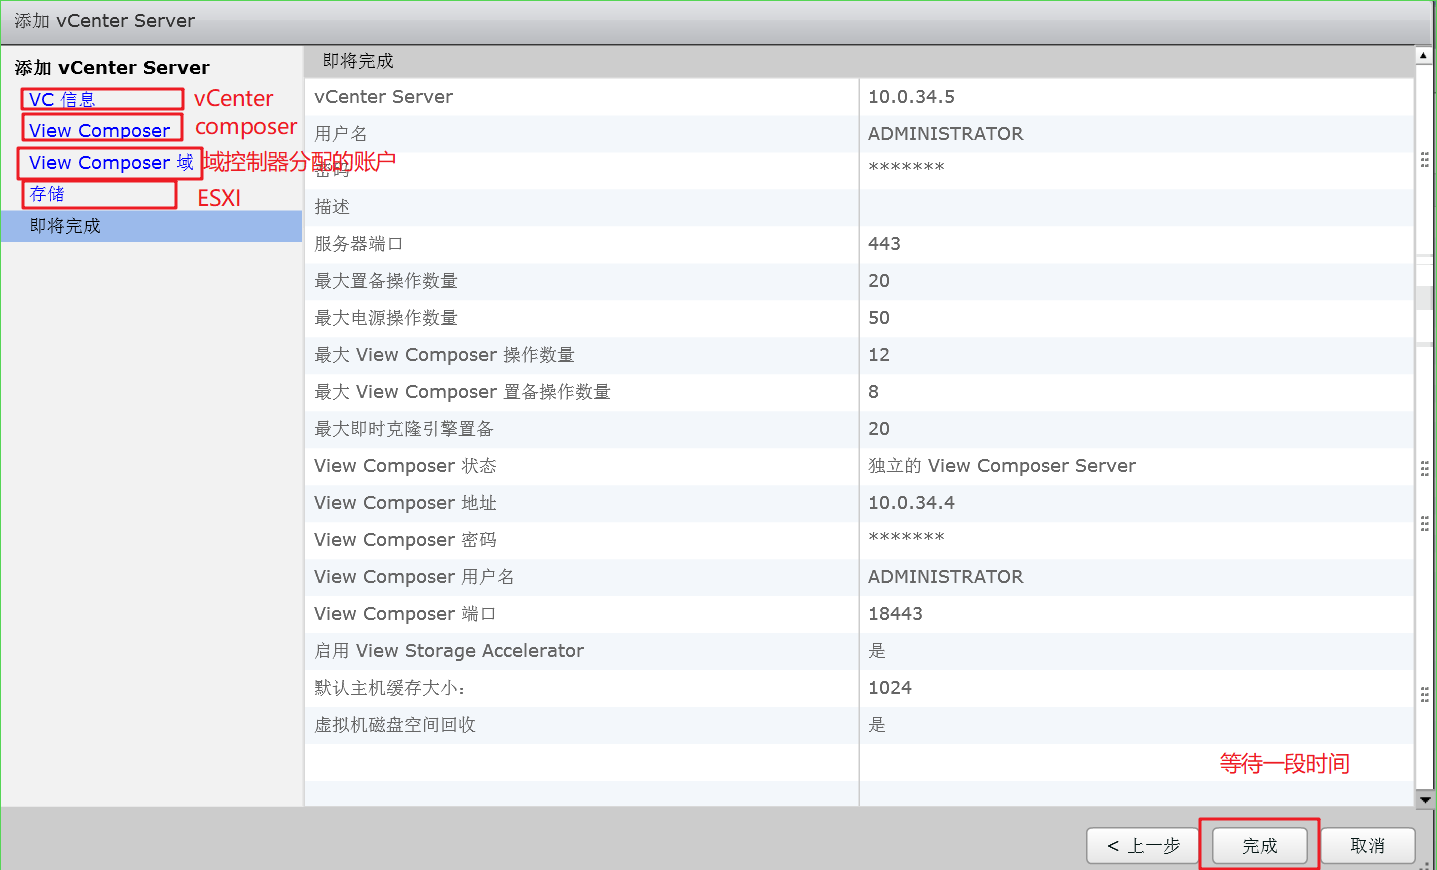Select the 存储 wizard step

click(100, 194)
